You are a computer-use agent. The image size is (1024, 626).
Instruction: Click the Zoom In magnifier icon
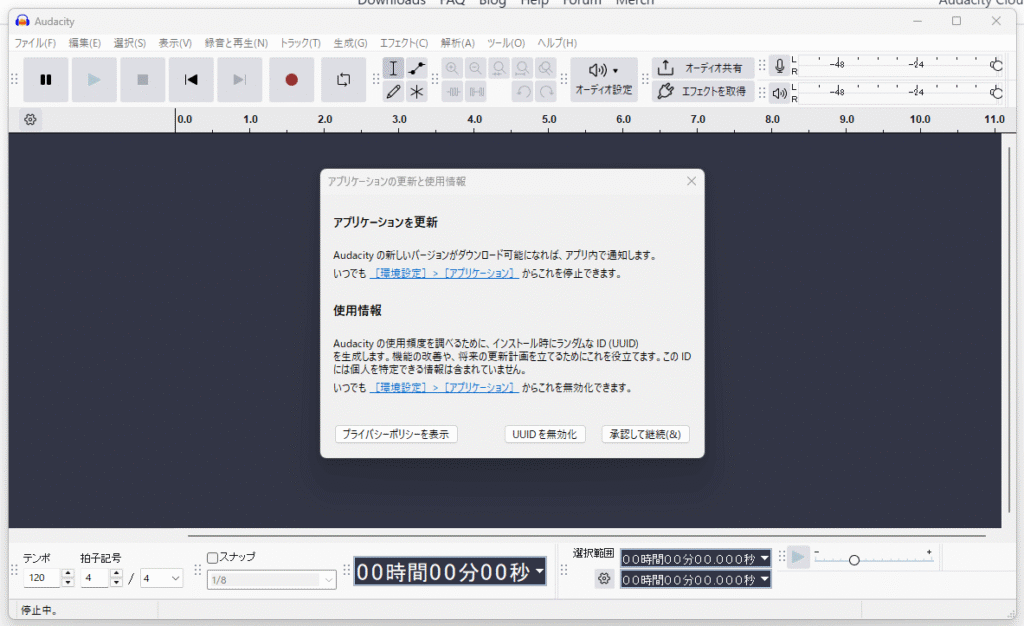coord(452,69)
